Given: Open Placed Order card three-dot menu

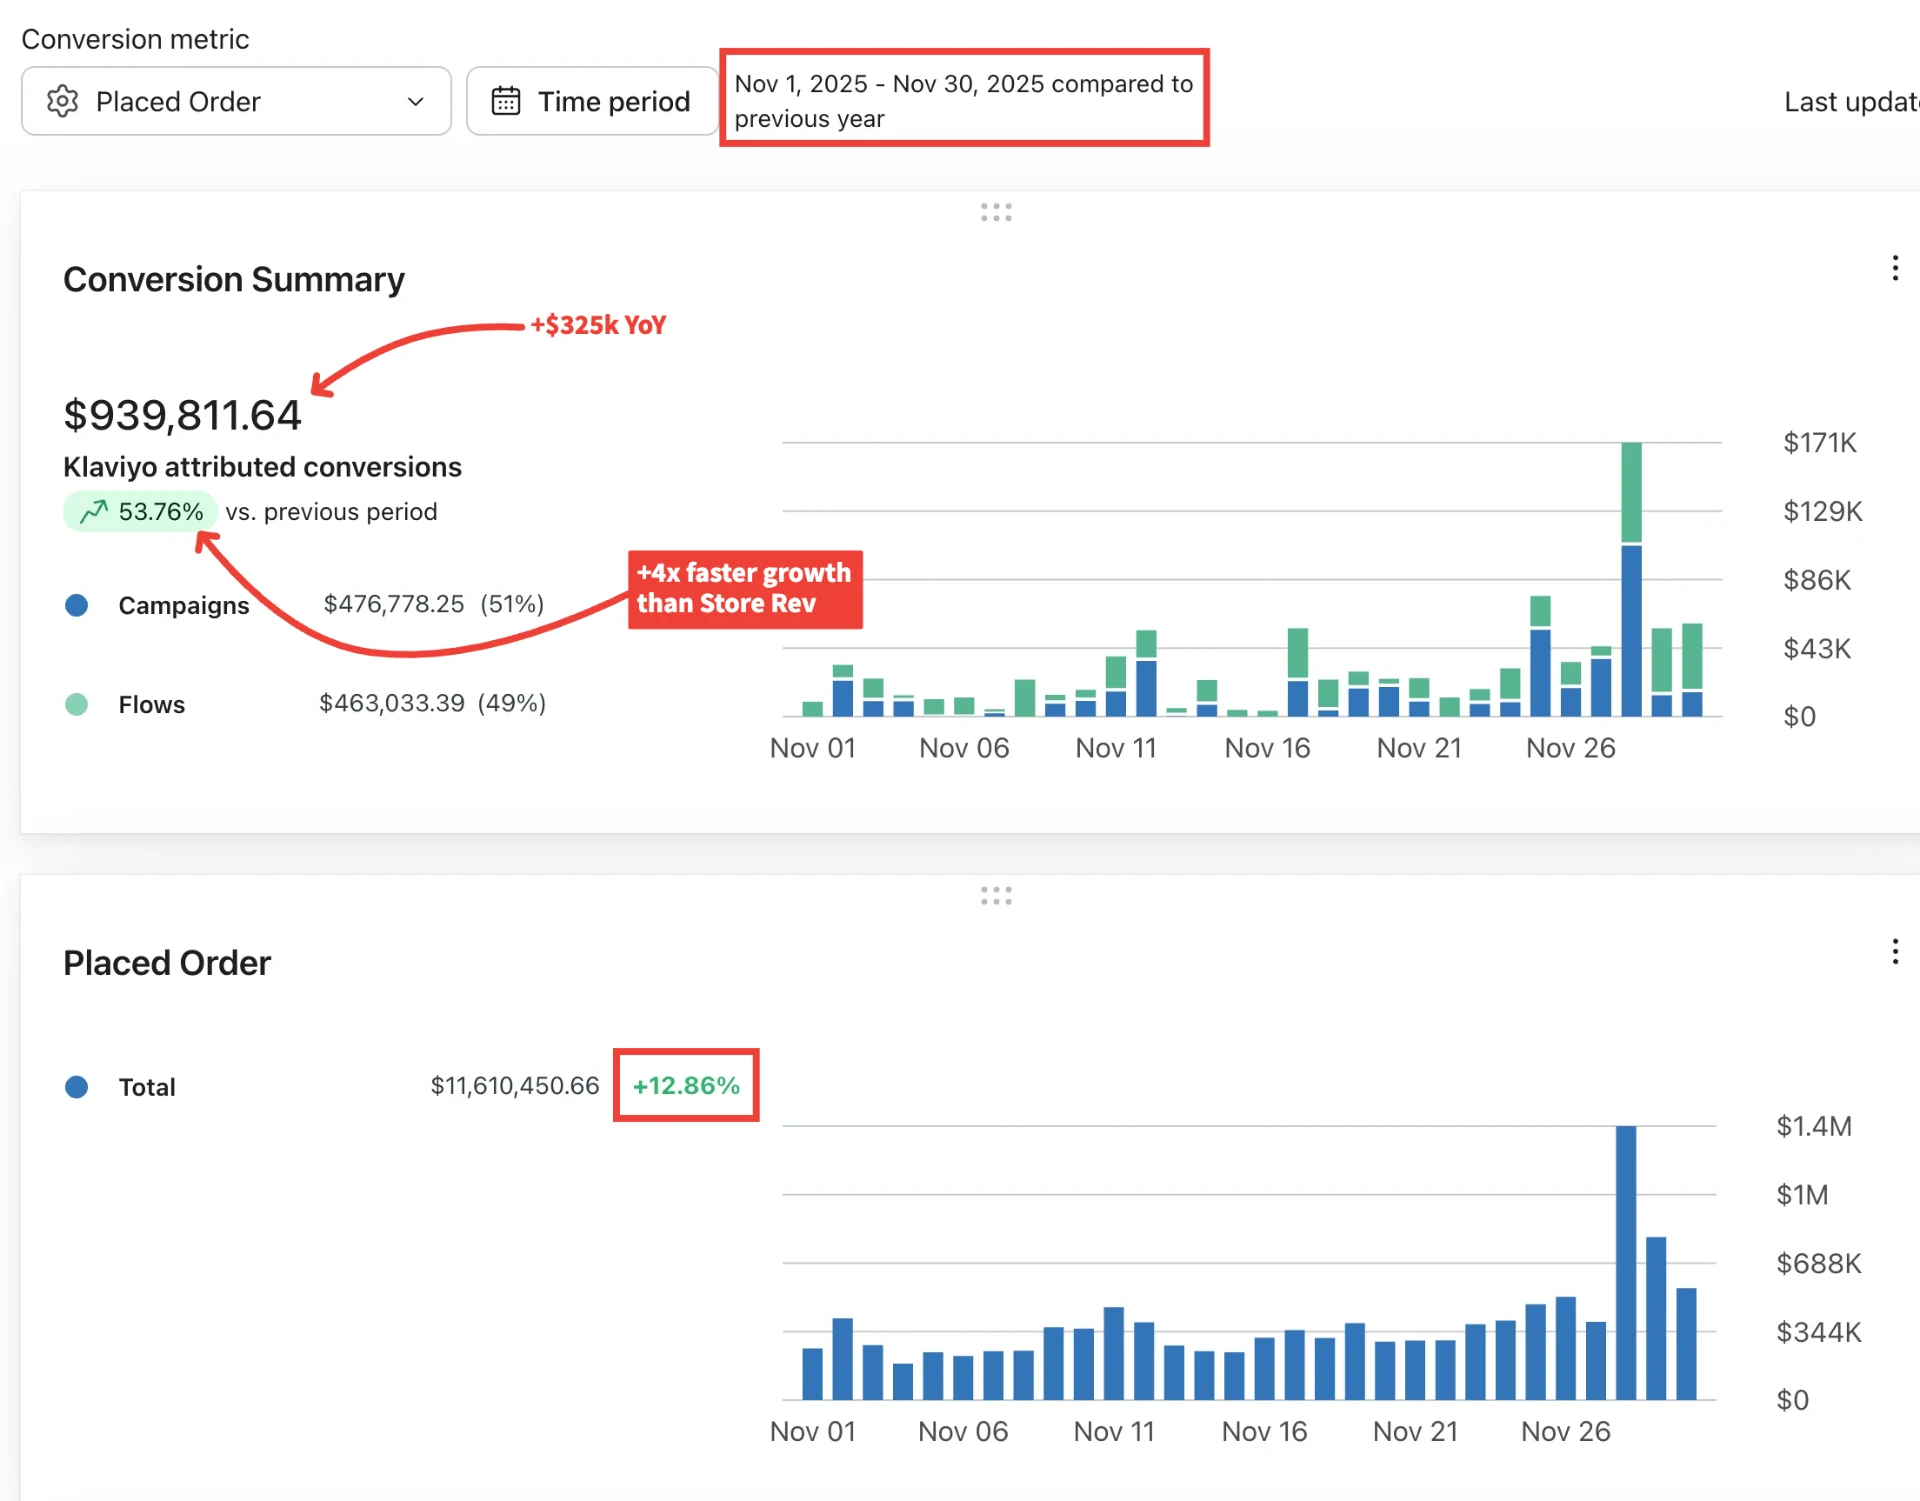Looking at the screenshot, I should pos(1895,952).
